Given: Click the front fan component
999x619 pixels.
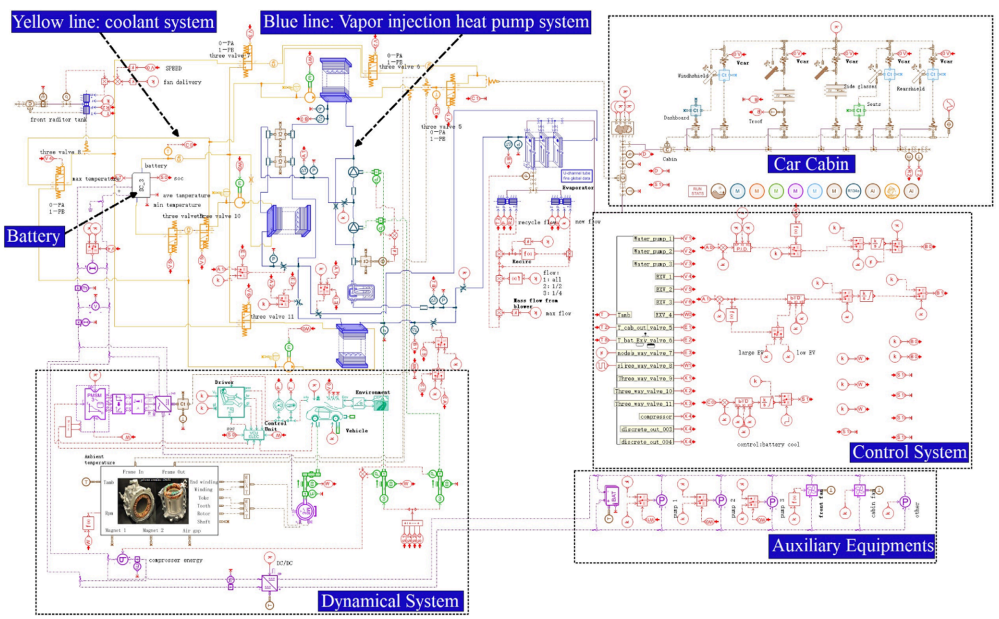Looking at the screenshot, I should coord(812,490).
